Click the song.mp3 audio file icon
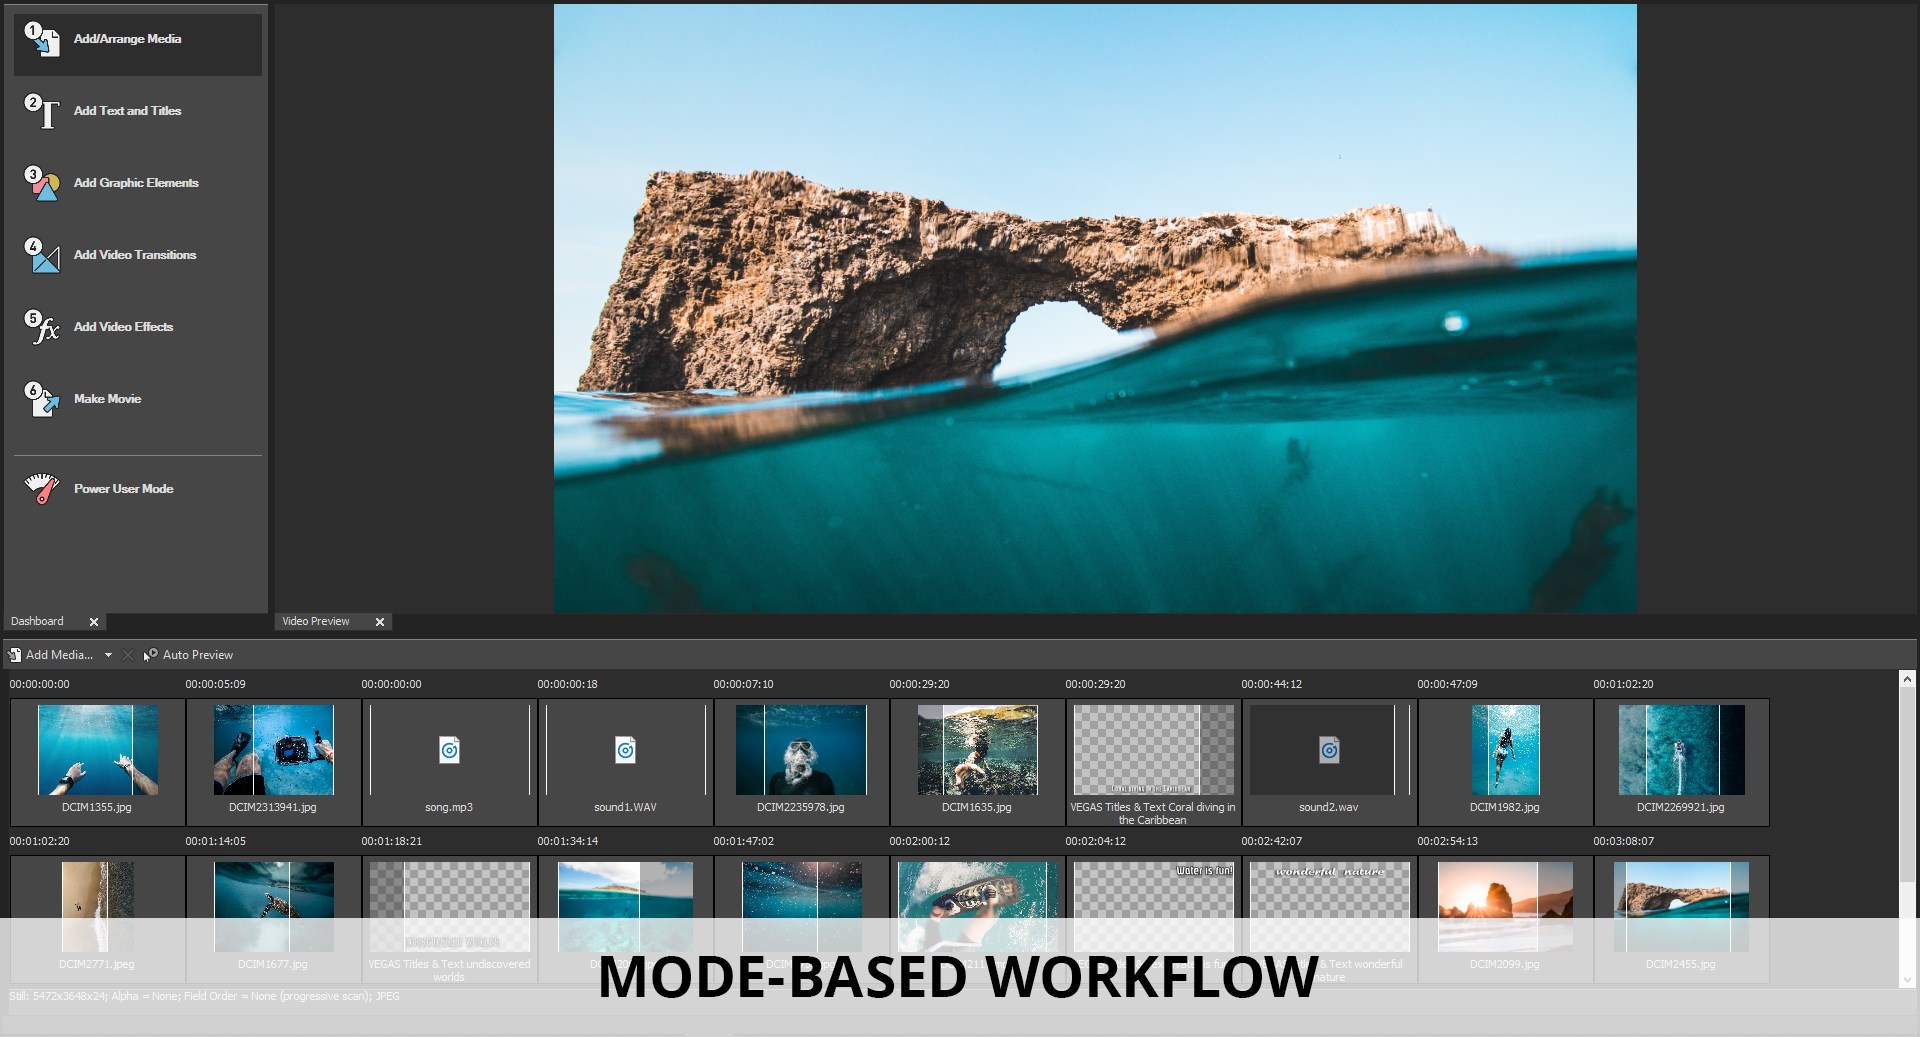Screen dimensions: 1920x1037 (x=449, y=750)
